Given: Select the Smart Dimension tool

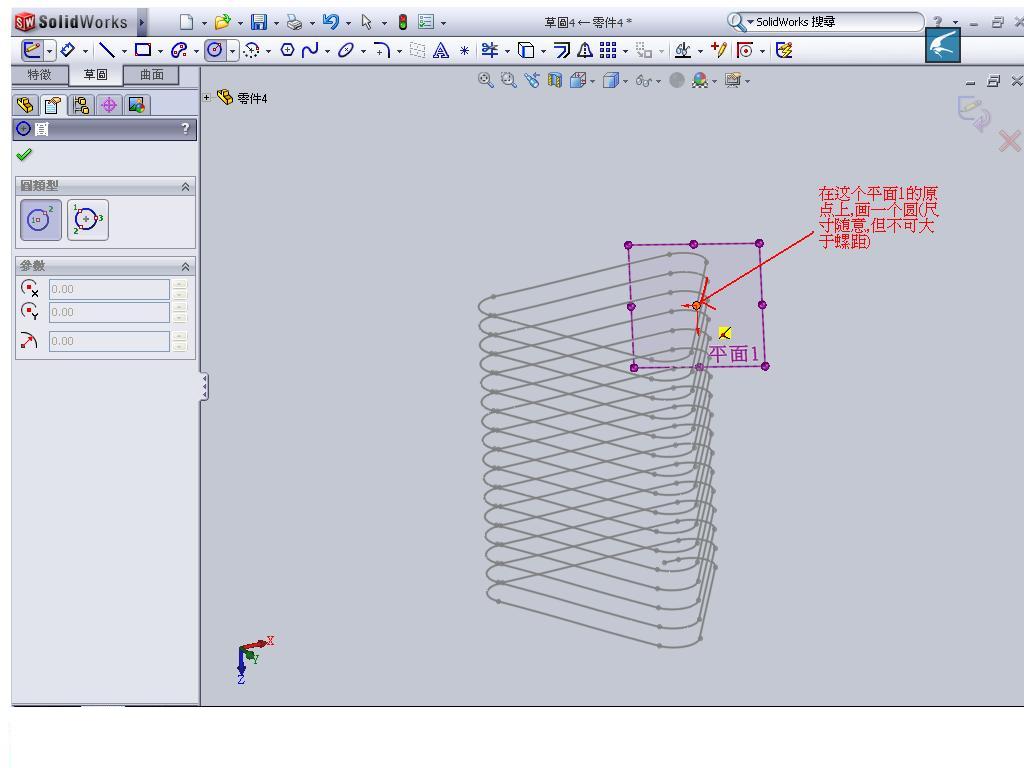Looking at the screenshot, I should (x=68, y=50).
